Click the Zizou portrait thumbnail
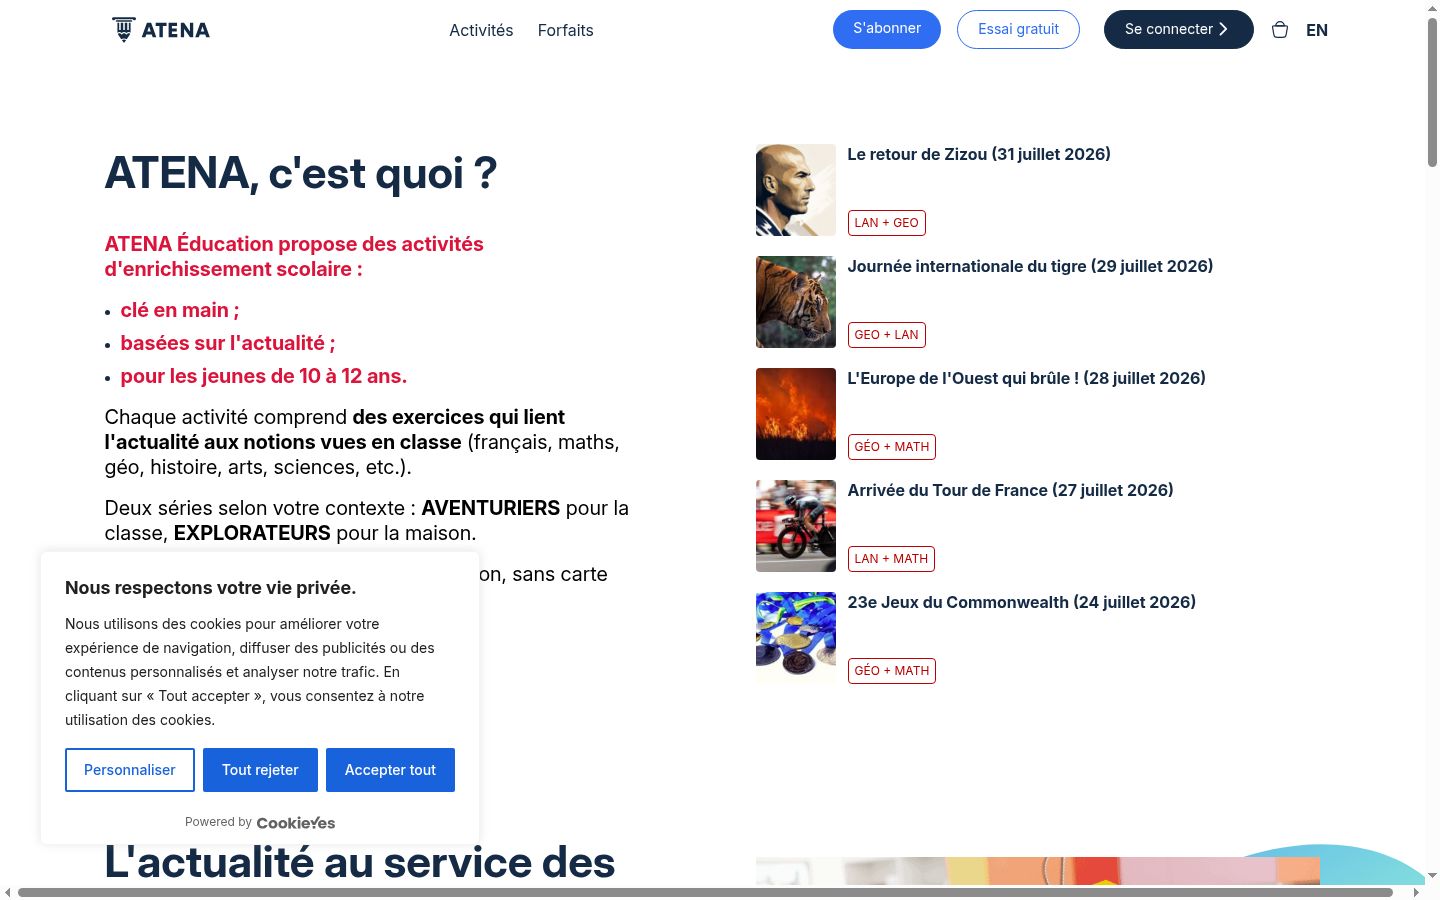 796,190
